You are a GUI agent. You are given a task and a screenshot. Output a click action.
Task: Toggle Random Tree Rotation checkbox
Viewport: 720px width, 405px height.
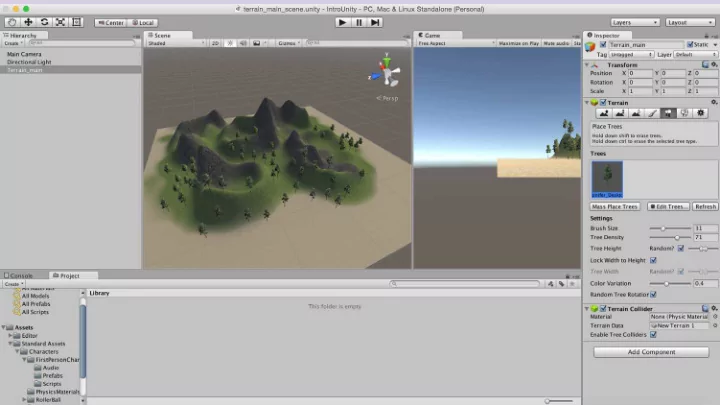[x=653, y=294]
